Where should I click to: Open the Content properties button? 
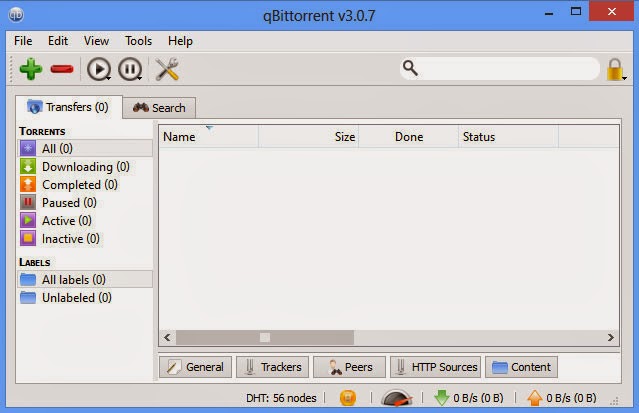pos(521,367)
